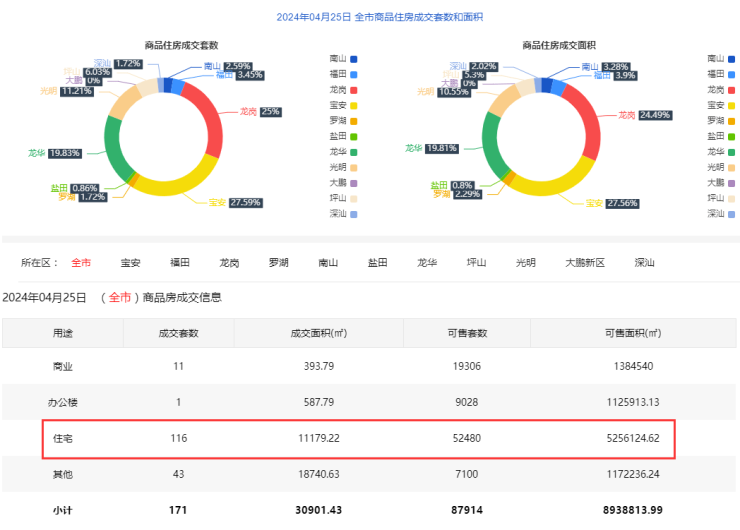Go to the 南山 district filter tab
Image resolution: width=740 pixels, height=530 pixels.
point(328,263)
